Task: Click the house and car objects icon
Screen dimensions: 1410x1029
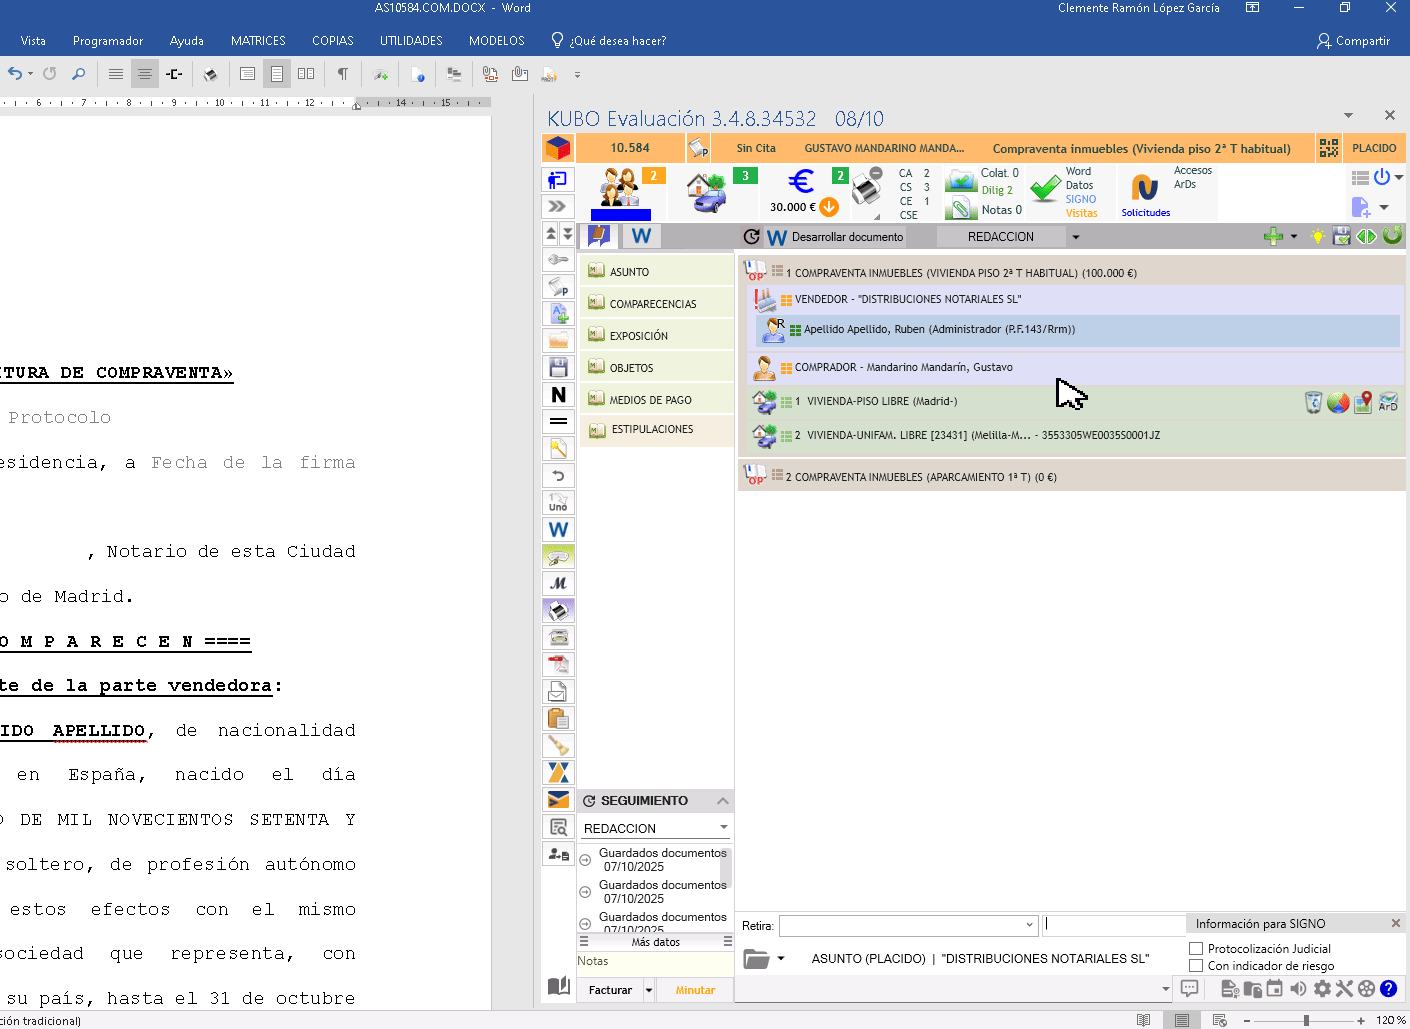Action: (708, 191)
